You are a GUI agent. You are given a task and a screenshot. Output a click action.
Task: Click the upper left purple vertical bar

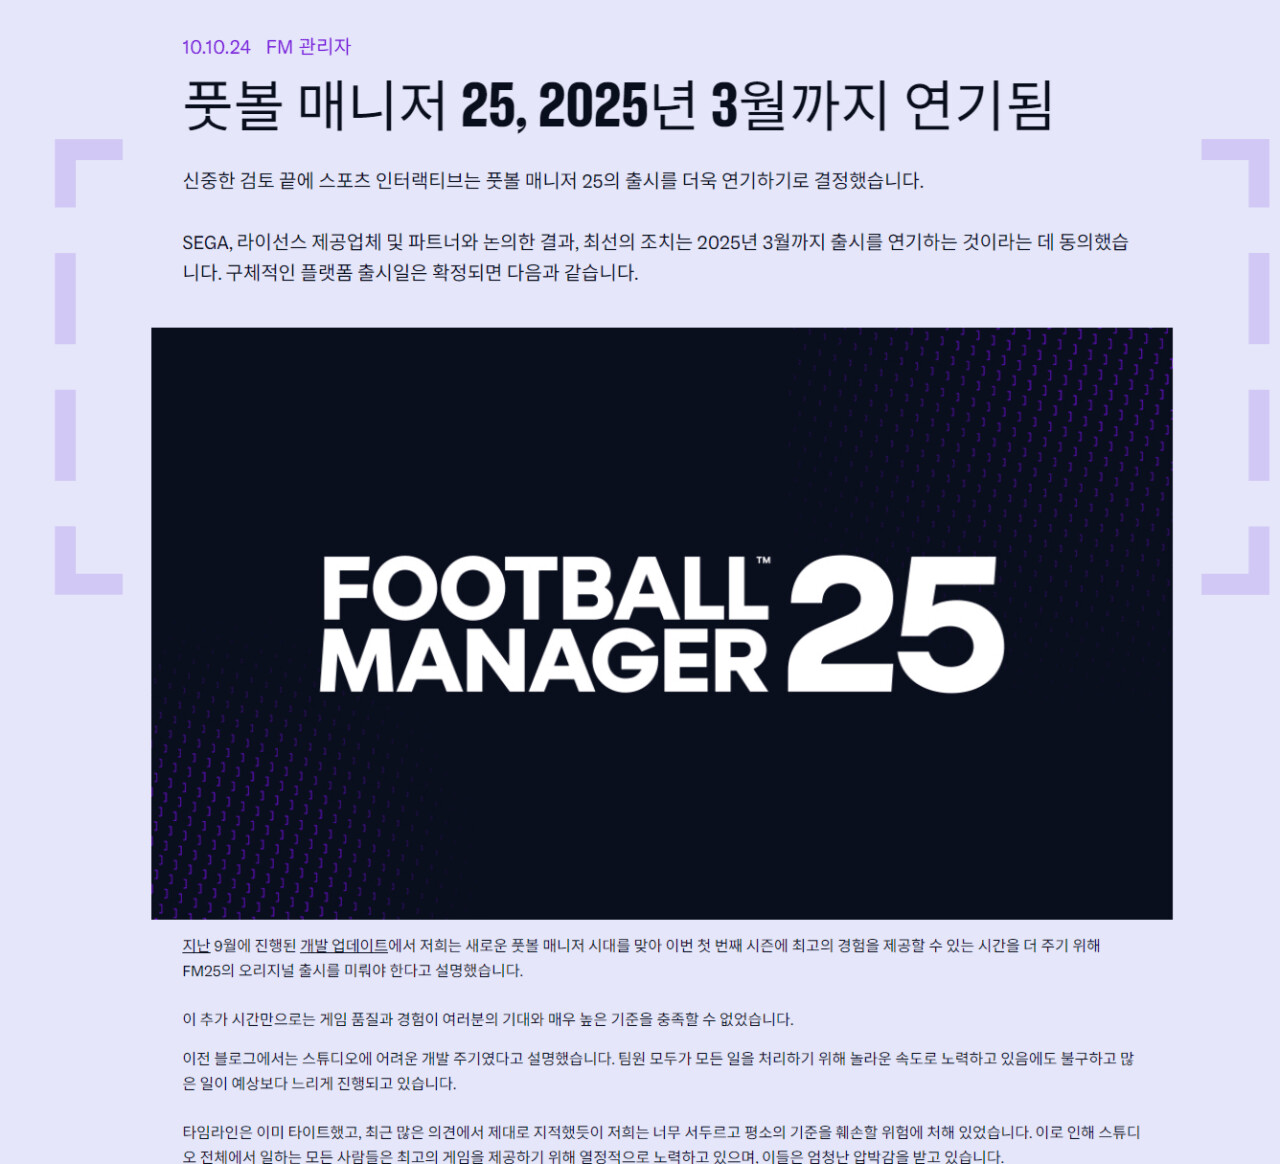66,298
